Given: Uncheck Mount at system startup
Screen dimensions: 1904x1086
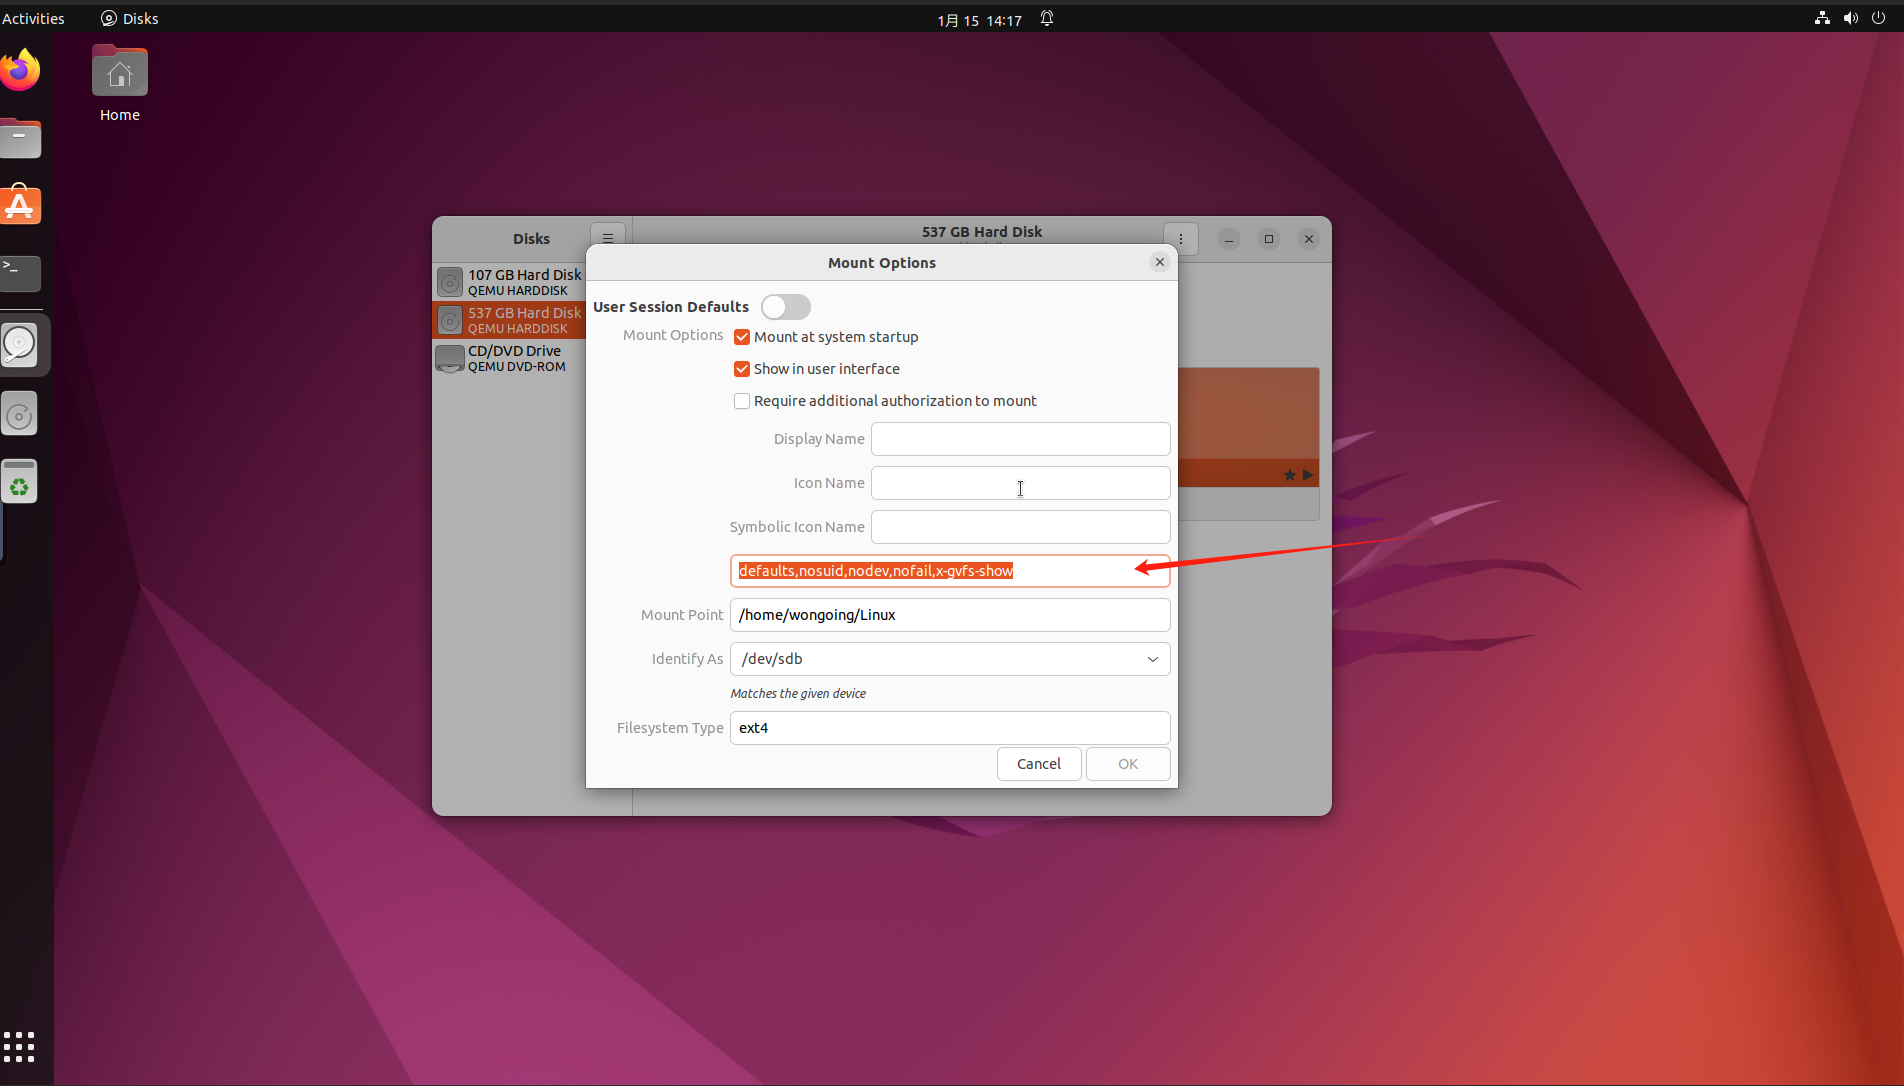Looking at the screenshot, I should (x=742, y=337).
